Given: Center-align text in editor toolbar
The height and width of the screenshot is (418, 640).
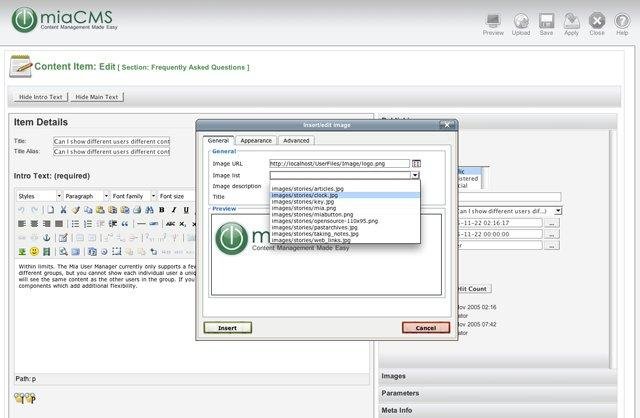Looking at the screenshot, I should (34, 224).
